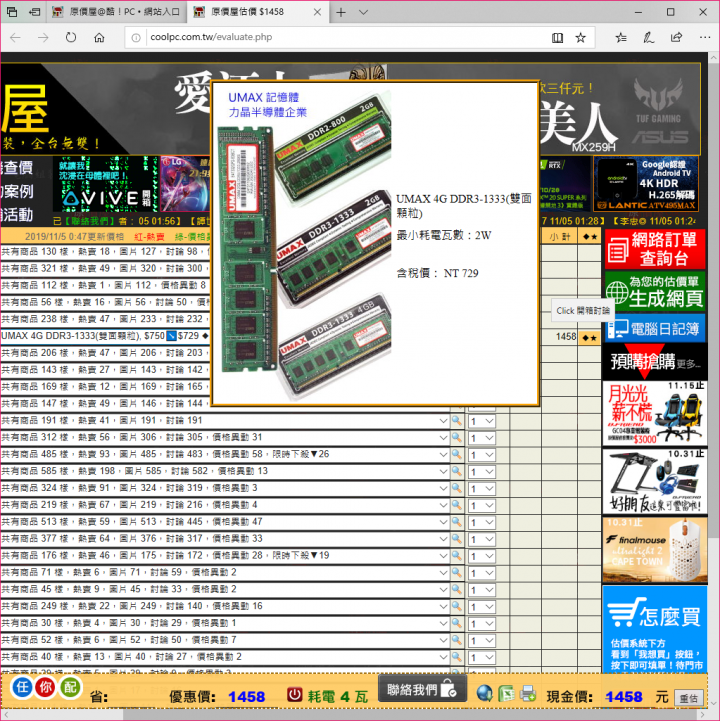The image size is (720, 721).
Task: Click the browser Refresh icon
Action: [x=71, y=37]
